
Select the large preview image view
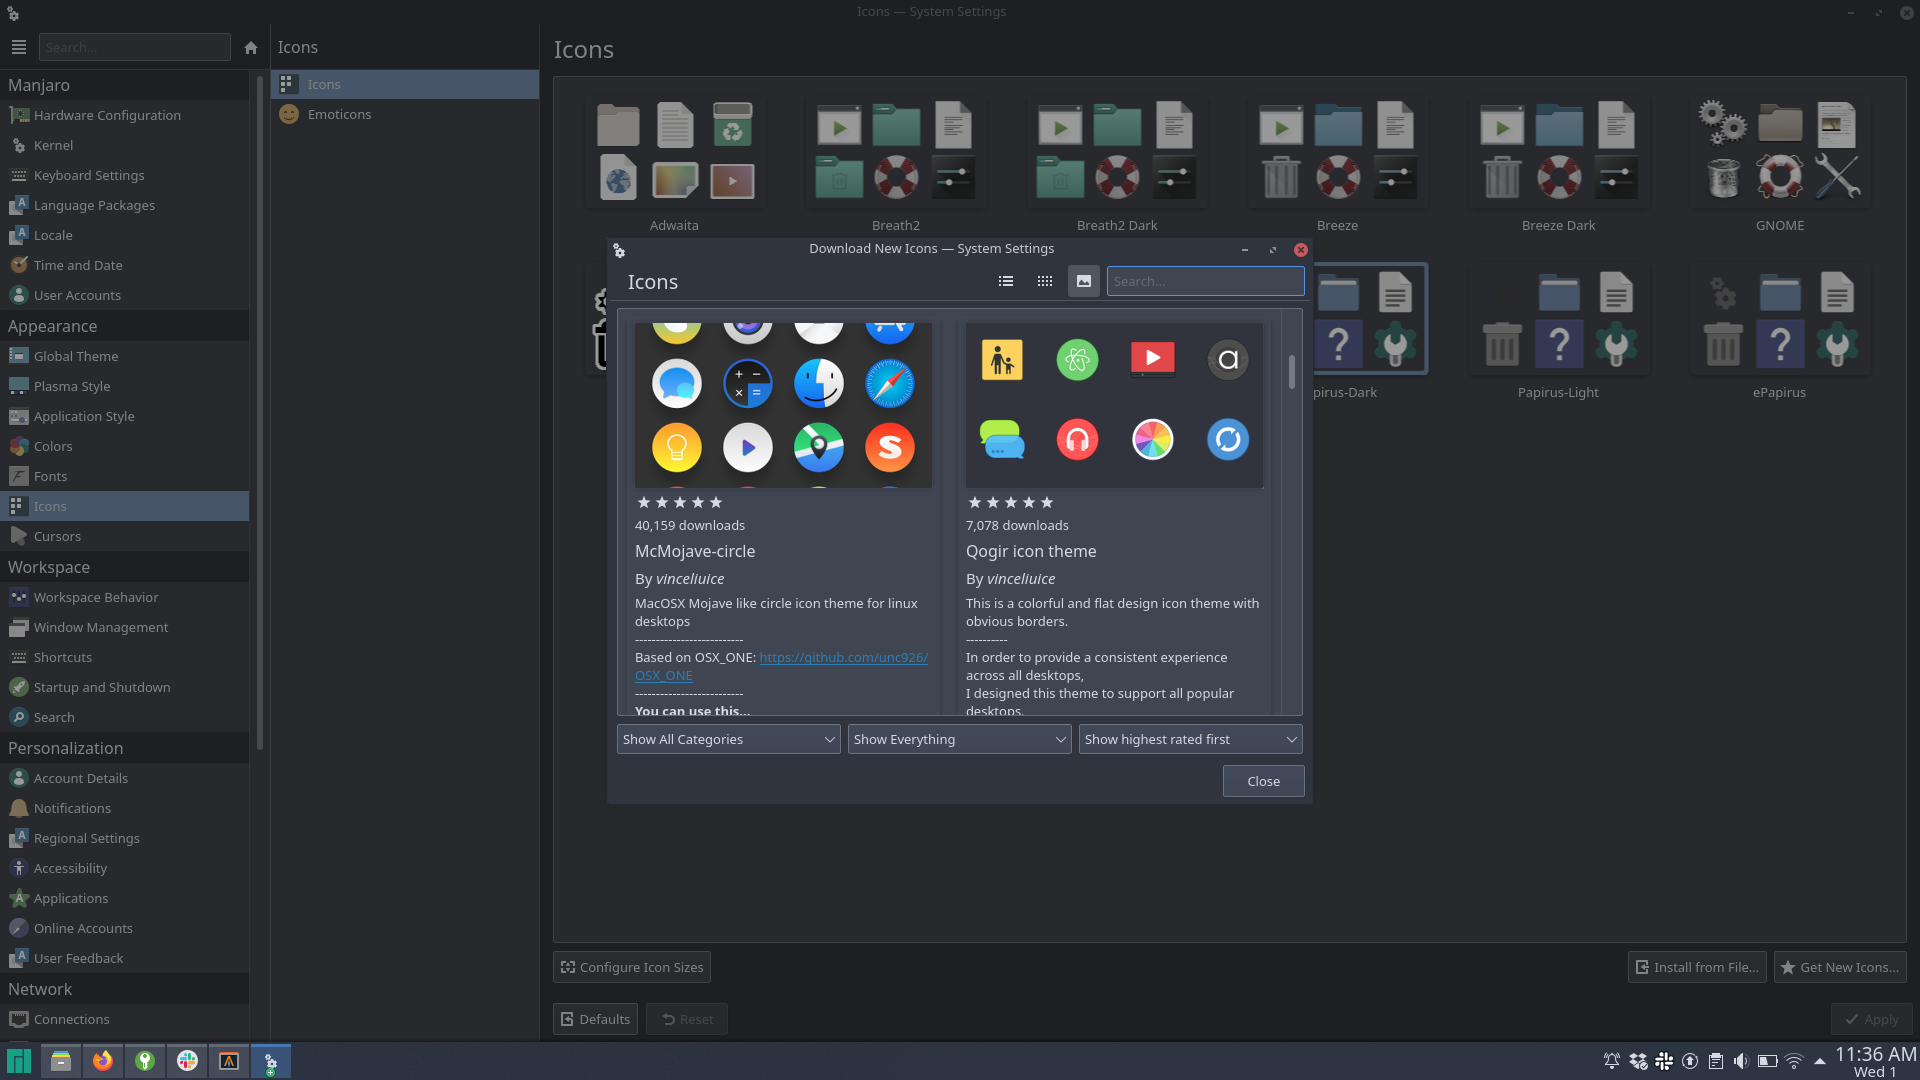tap(1084, 282)
